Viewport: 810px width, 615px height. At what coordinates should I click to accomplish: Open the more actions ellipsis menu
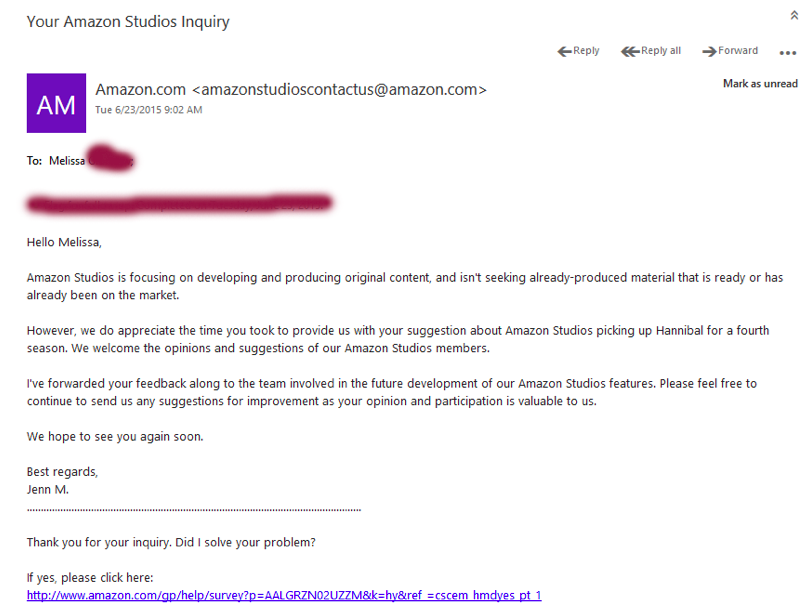point(787,54)
